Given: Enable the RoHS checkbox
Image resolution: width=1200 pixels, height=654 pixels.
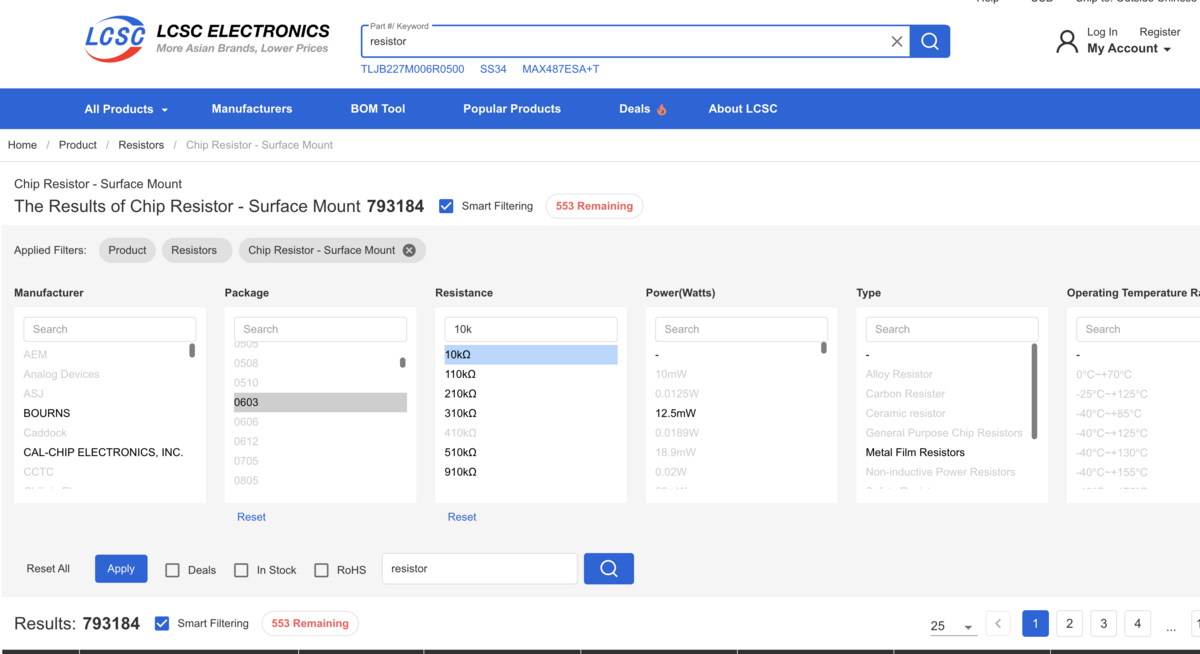Looking at the screenshot, I should coord(321,570).
